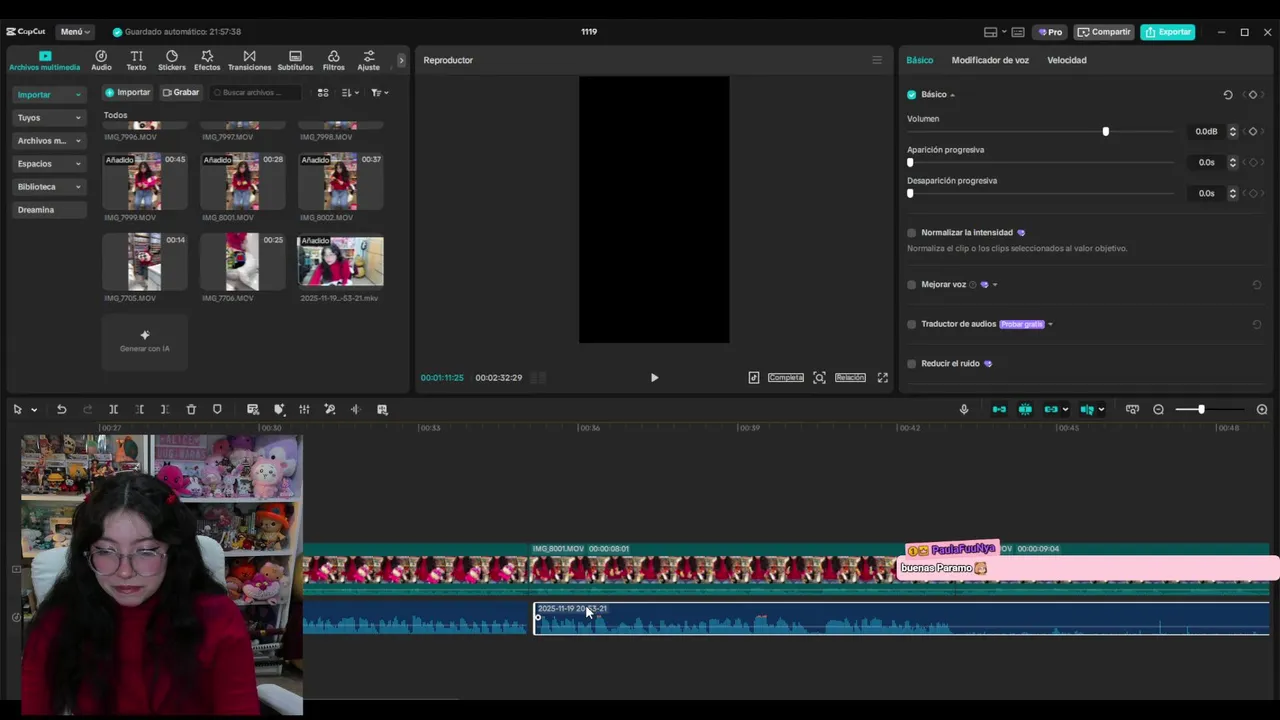Screen dimensions: 1280x720
Task: Click the Exportar button
Action: [x=1168, y=32]
